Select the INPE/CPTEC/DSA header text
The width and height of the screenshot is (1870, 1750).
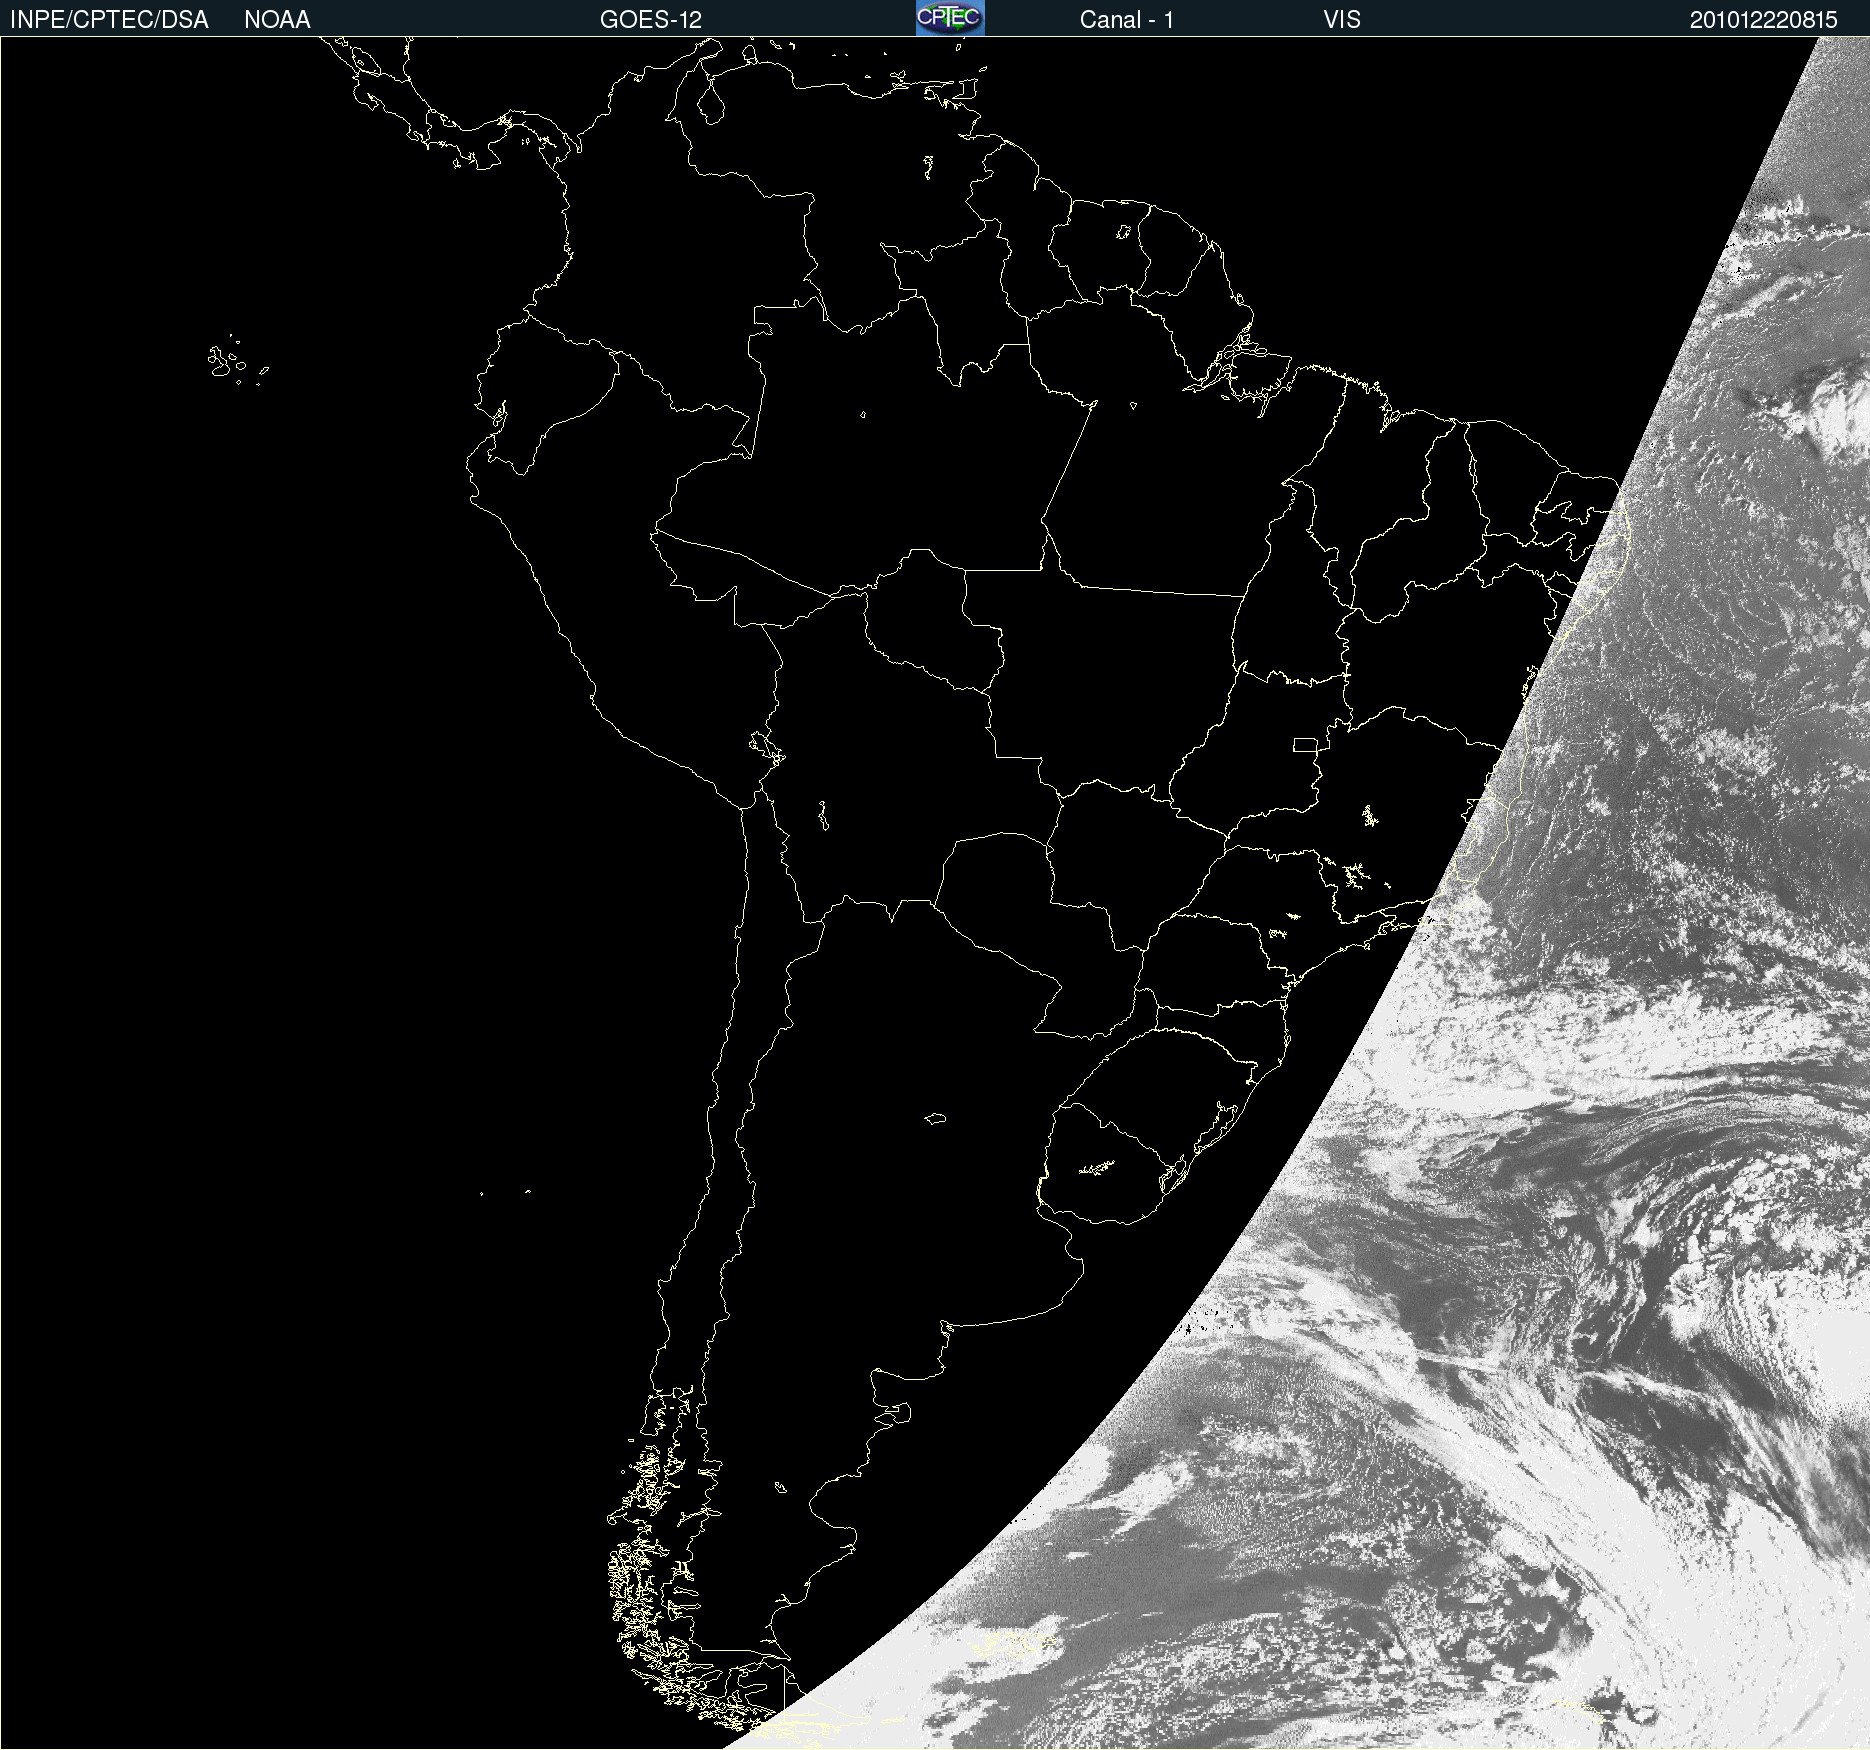[109, 20]
